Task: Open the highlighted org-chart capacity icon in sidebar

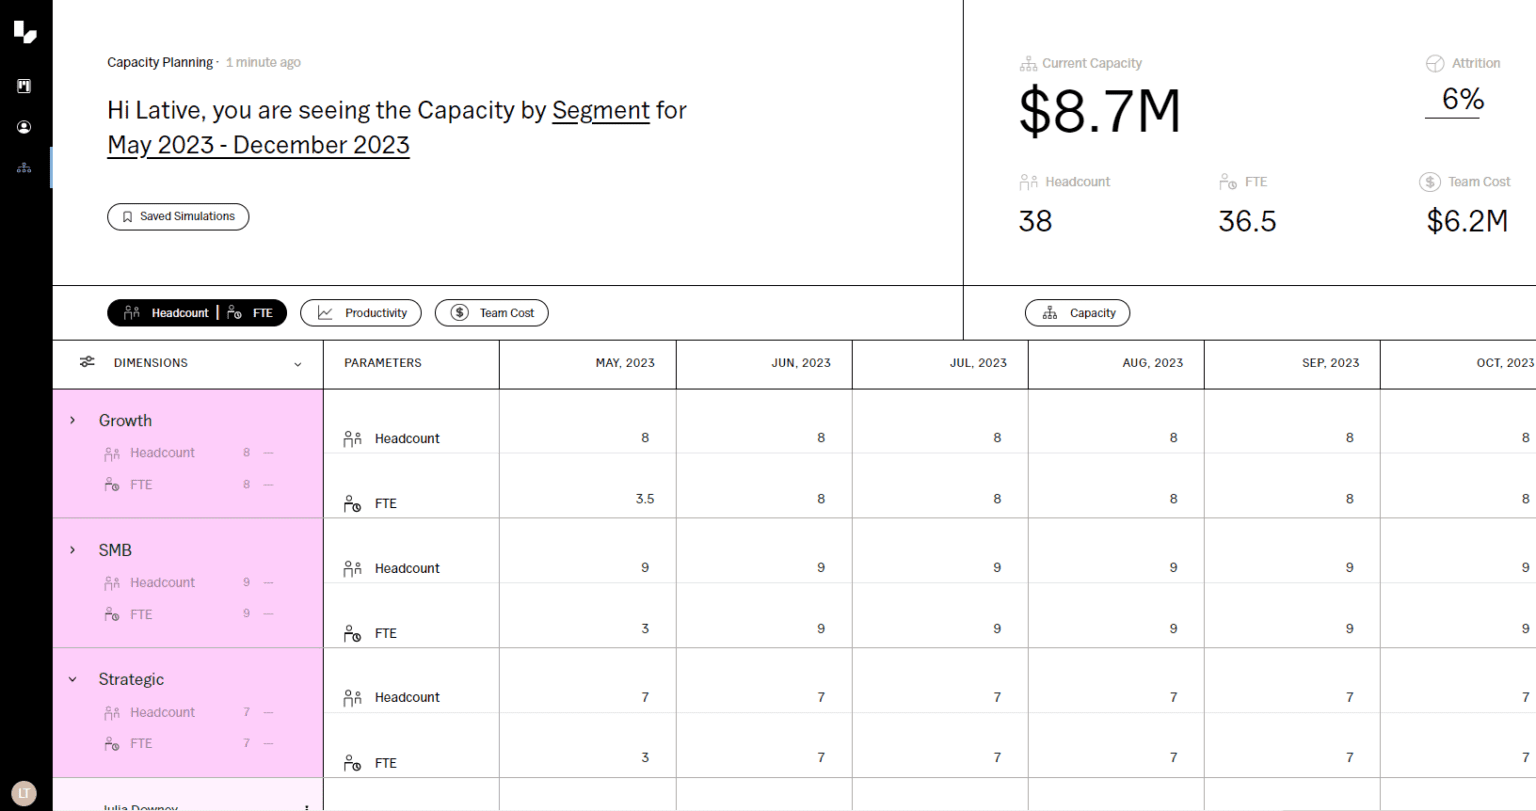Action: click(23, 167)
